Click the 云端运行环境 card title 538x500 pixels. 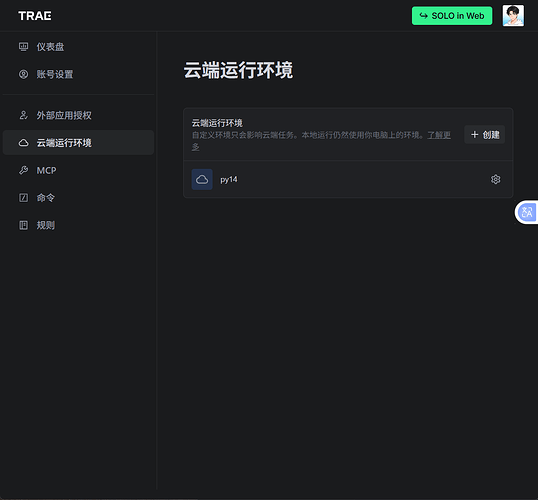pyautogui.click(x=217, y=123)
